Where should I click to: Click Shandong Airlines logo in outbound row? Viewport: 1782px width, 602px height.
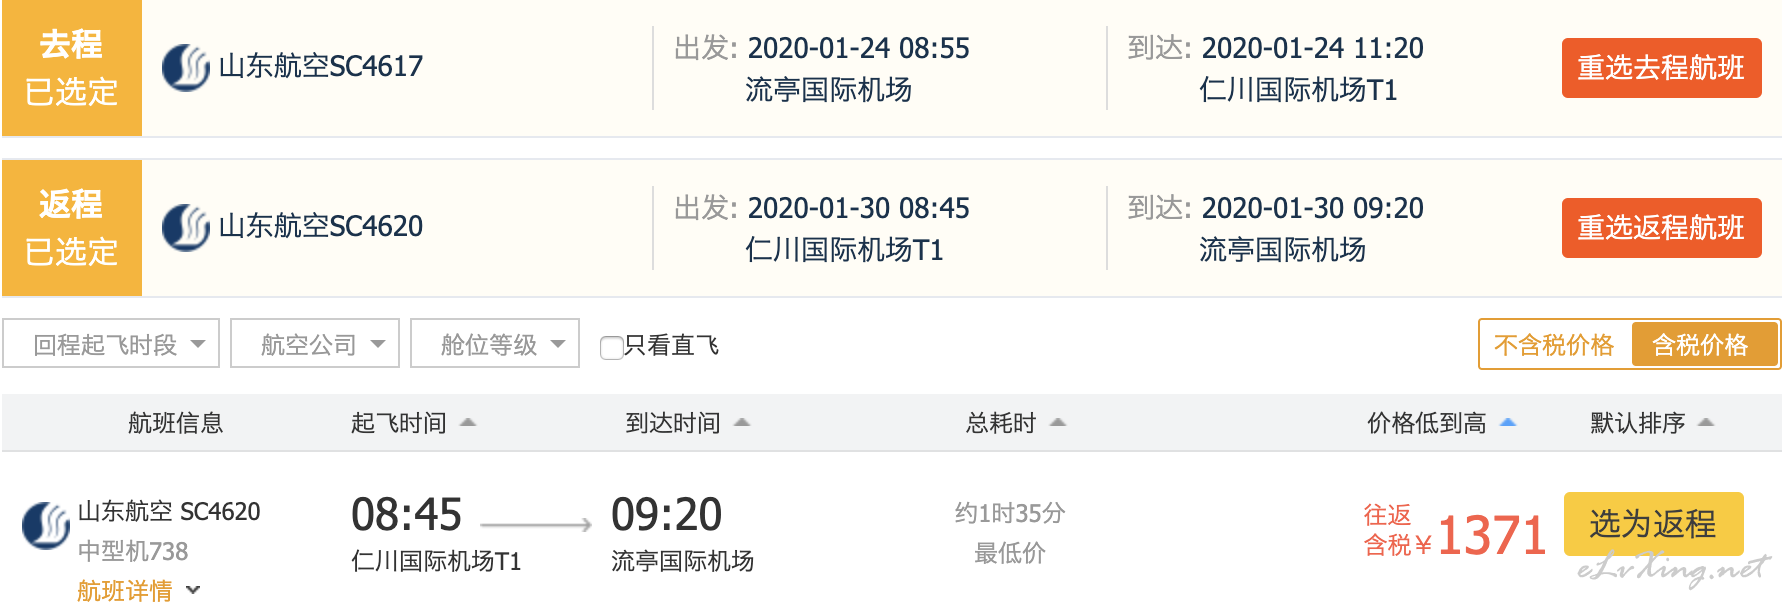click(186, 68)
